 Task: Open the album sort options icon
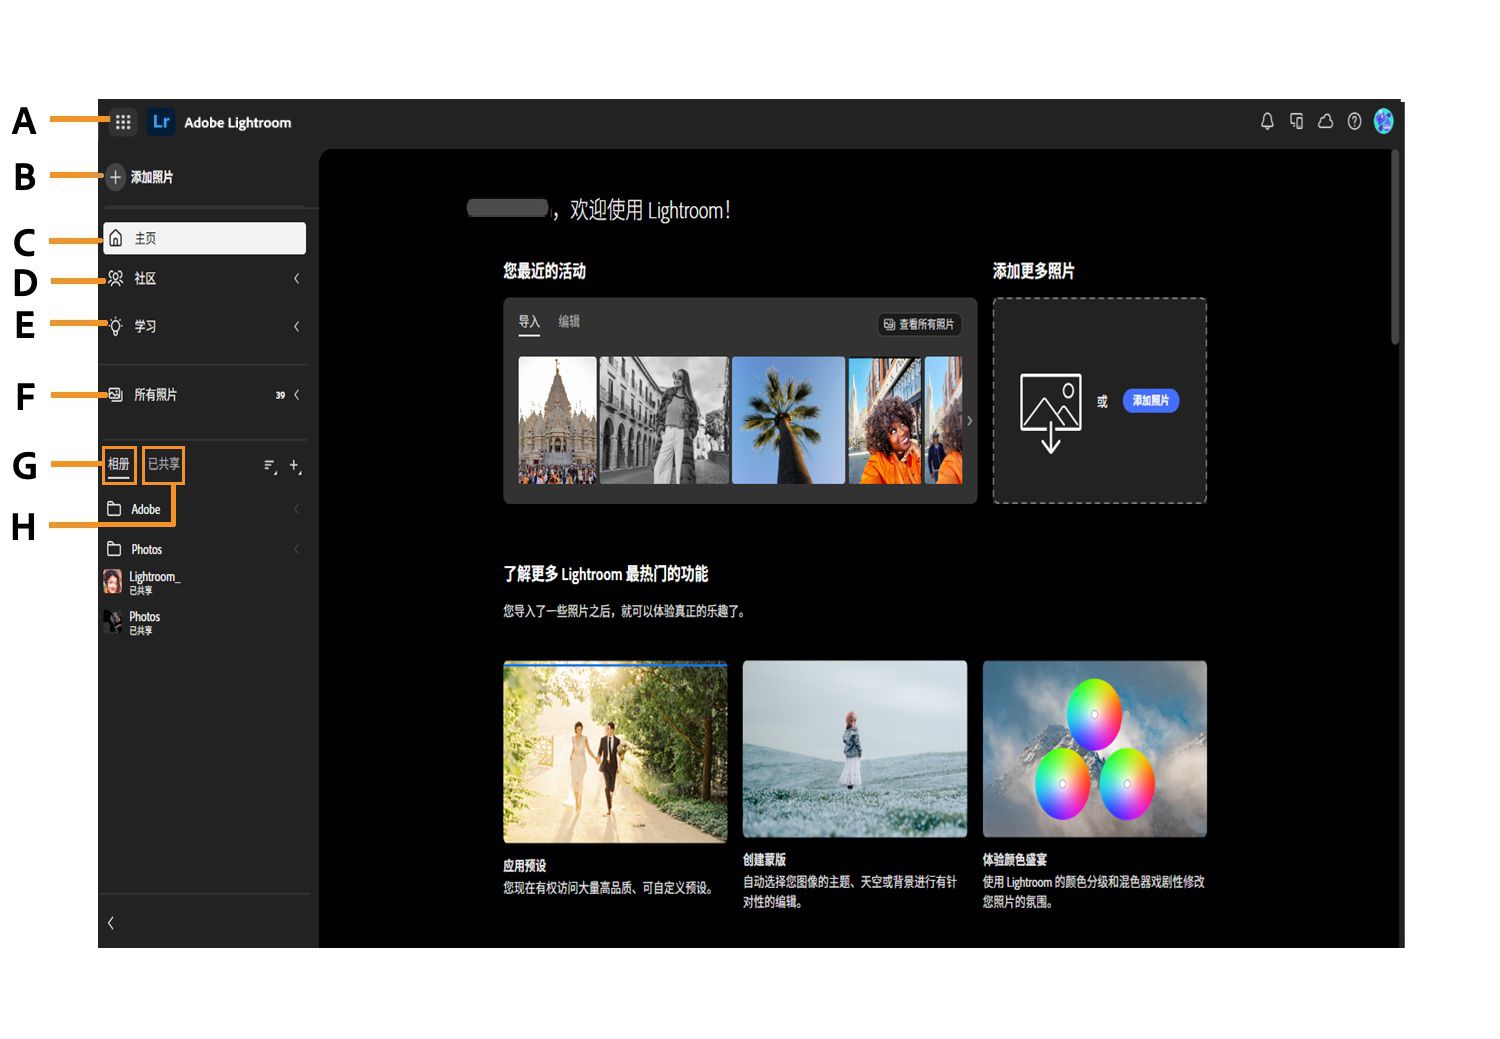tap(269, 465)
